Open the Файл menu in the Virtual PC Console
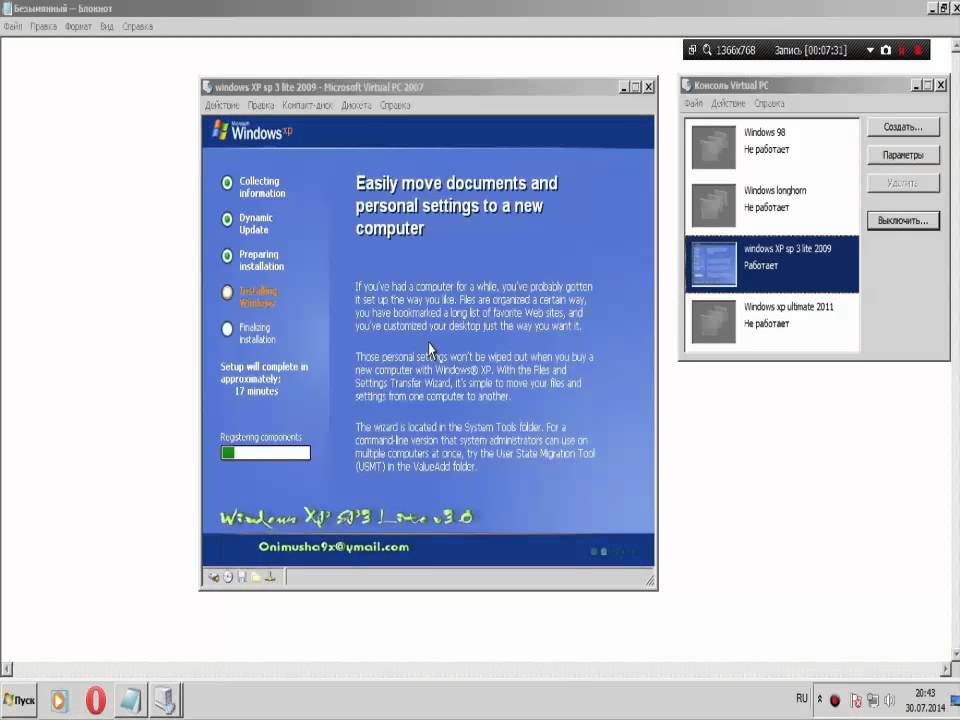 pyautogui.click(x=694, y=103)
